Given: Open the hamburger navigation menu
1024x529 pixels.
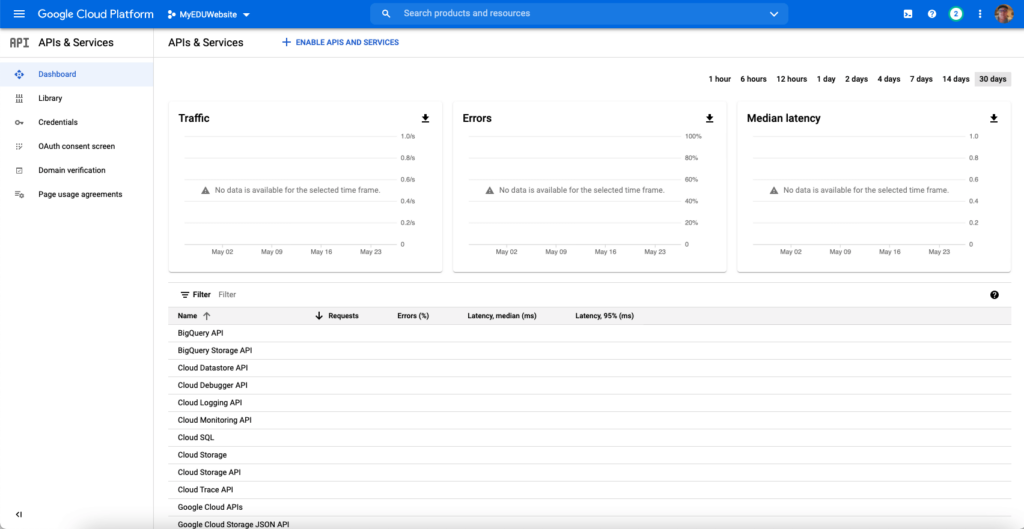Looking at the screenshot, I should pyautogui.click(x=19, y=14).
